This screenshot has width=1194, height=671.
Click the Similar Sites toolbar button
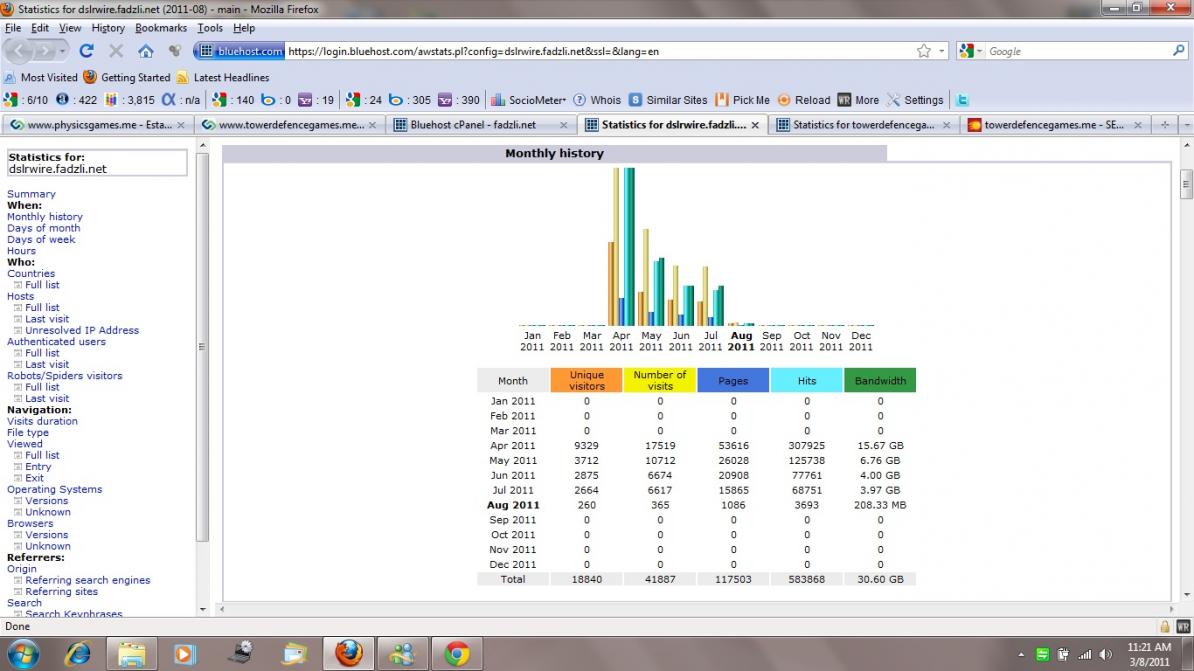coord(669,100)
